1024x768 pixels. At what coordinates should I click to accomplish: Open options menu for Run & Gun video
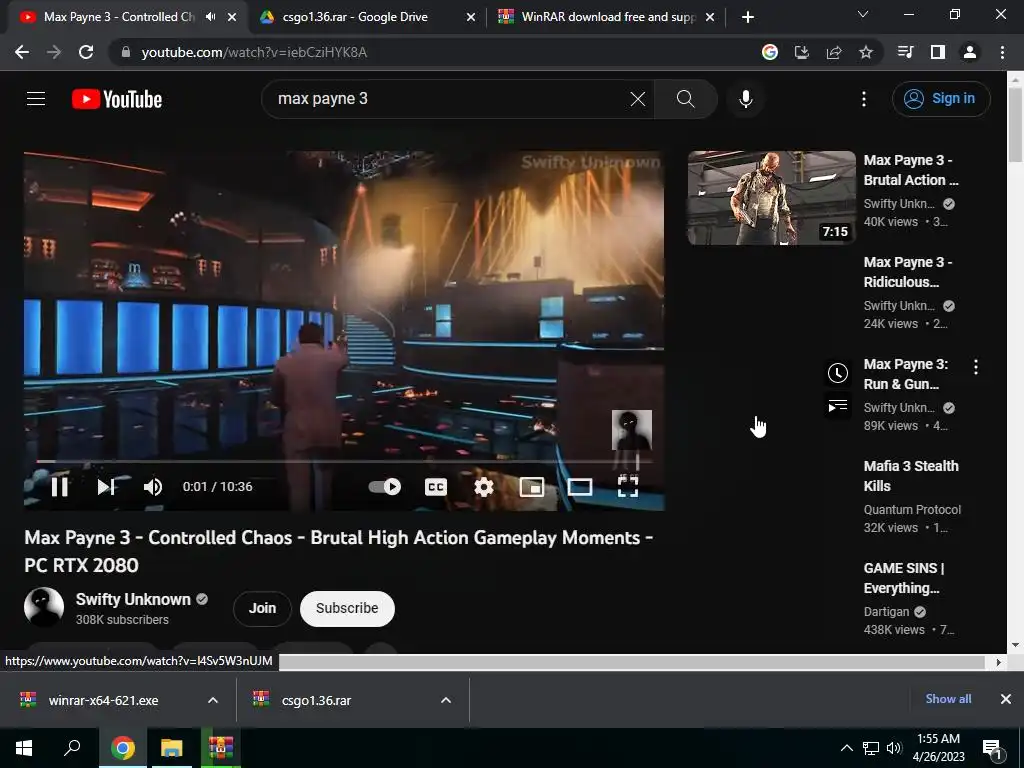click(x=976, y=367)
